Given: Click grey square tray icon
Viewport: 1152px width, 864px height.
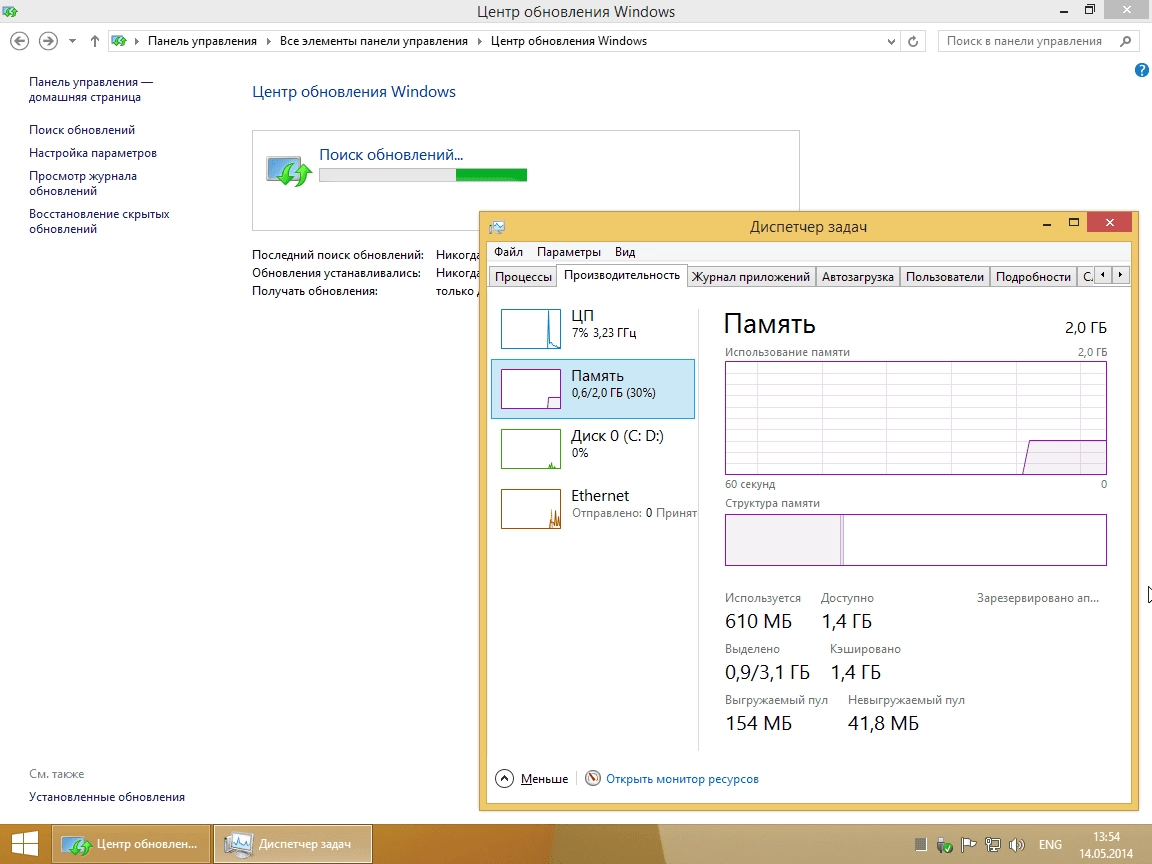Looking at the screenshot, I should [921, 845].
